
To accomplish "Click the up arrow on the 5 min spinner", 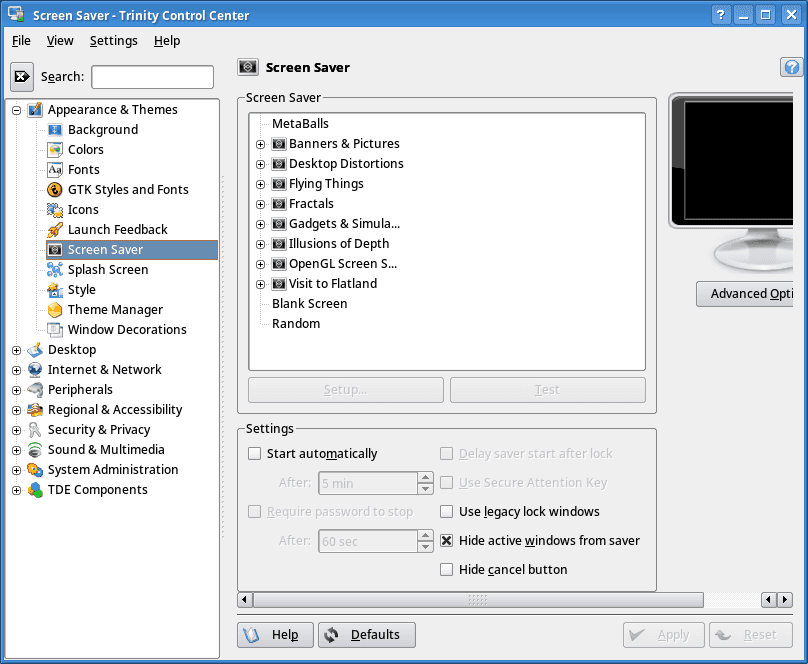I will pos(424,477).
